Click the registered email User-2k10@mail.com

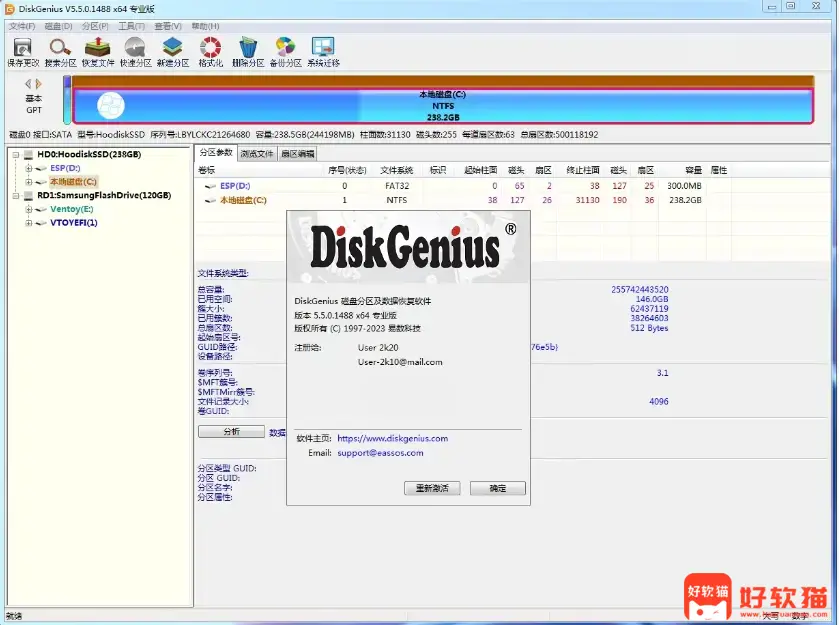pyautogui.click(x=400, y=362)
